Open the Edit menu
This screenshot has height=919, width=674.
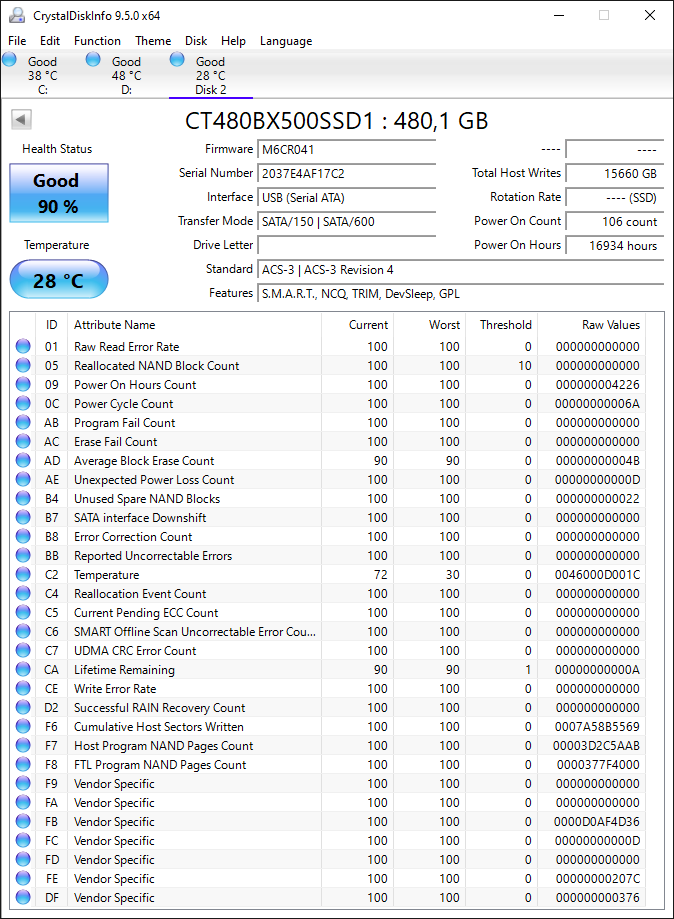tap(50, 41)
